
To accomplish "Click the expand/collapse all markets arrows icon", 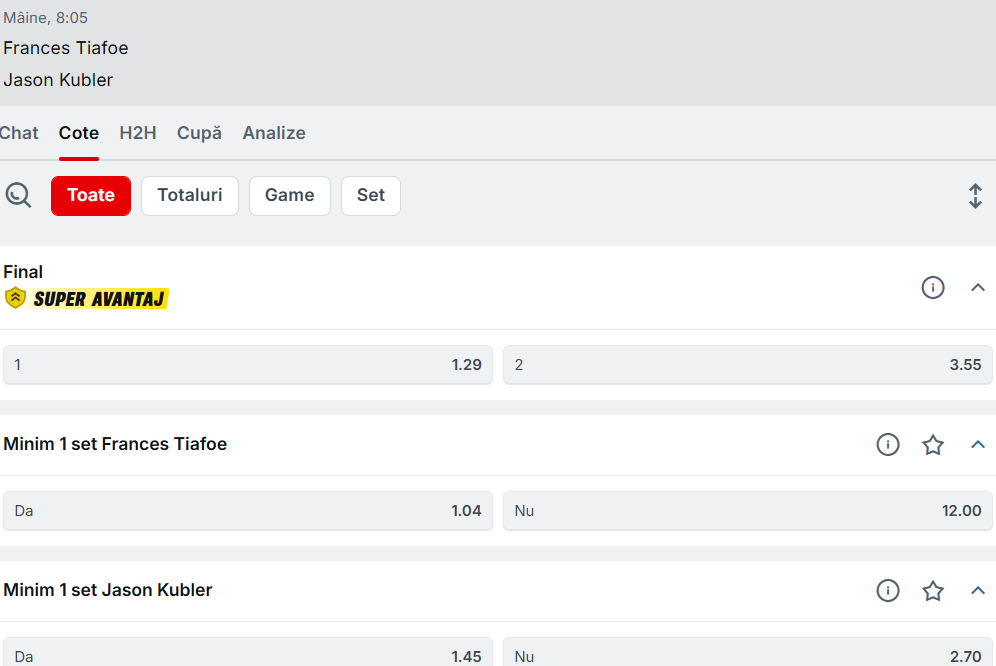I will click(975, 196).
